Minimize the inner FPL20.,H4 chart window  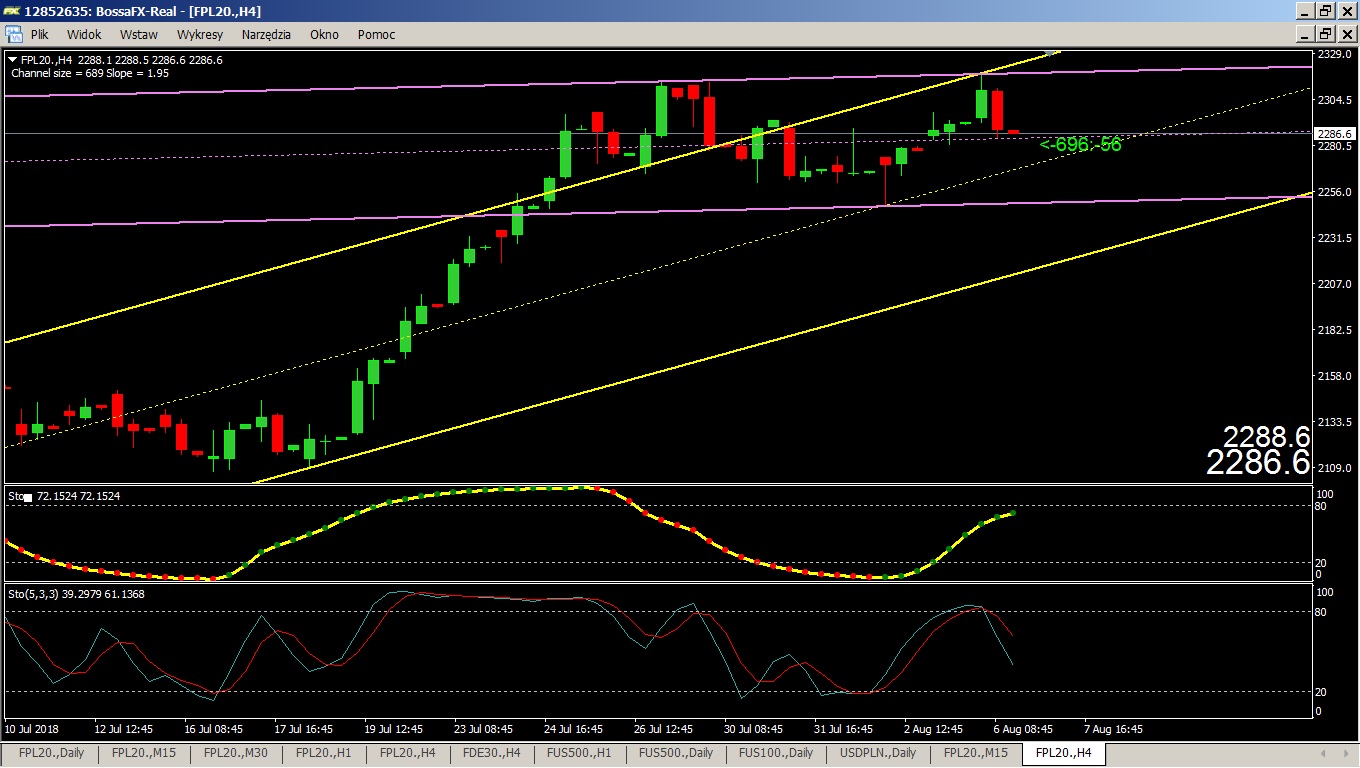[1306, 34]
